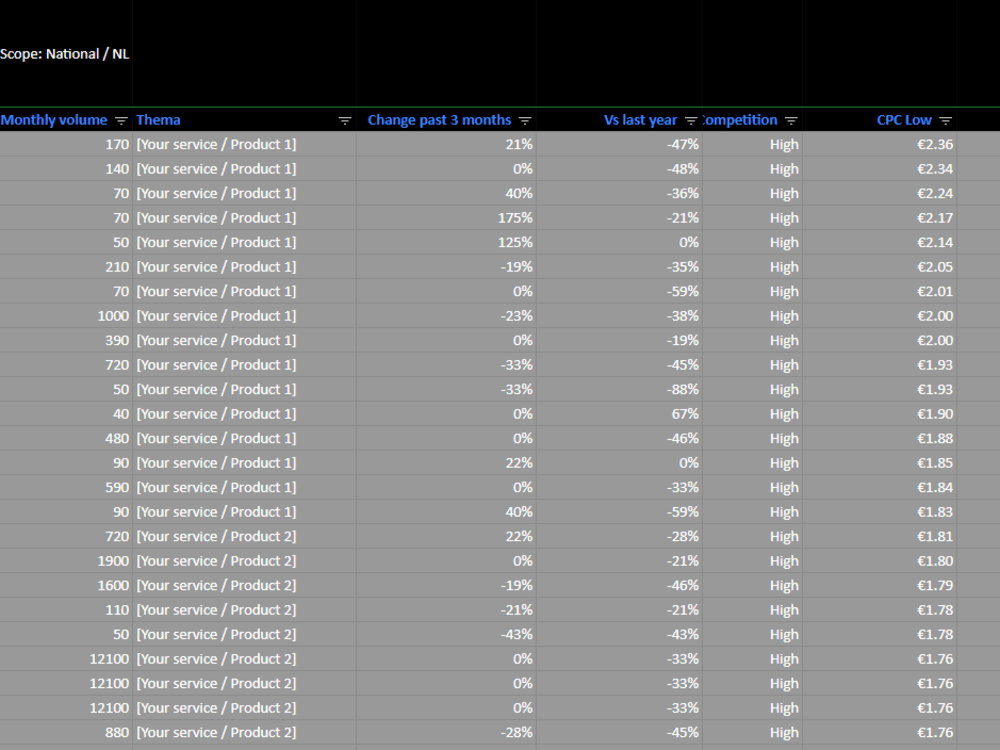The width and height of the screenshot is (1000, 750).
Task: Click the Vs last year cell -88%
Action: pyautogui.click(x=619, y=390)
